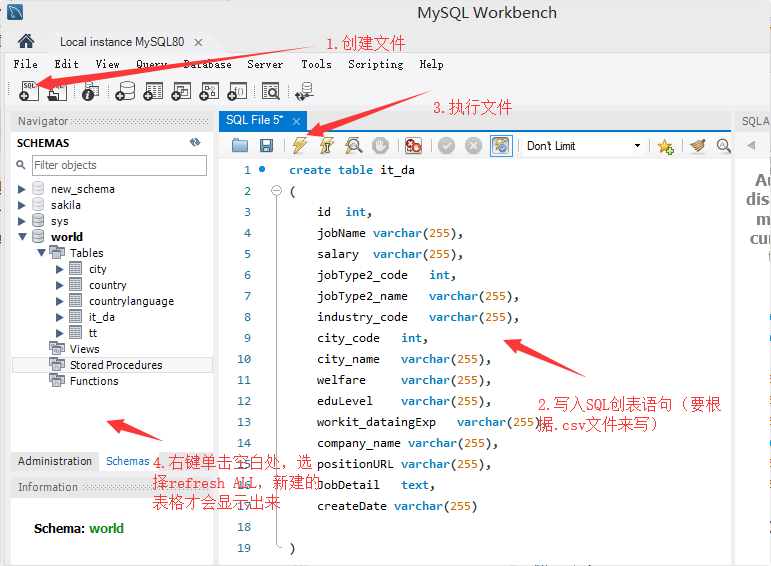Rollback transaction X icon
771x566 pixels.
[474, 146]
